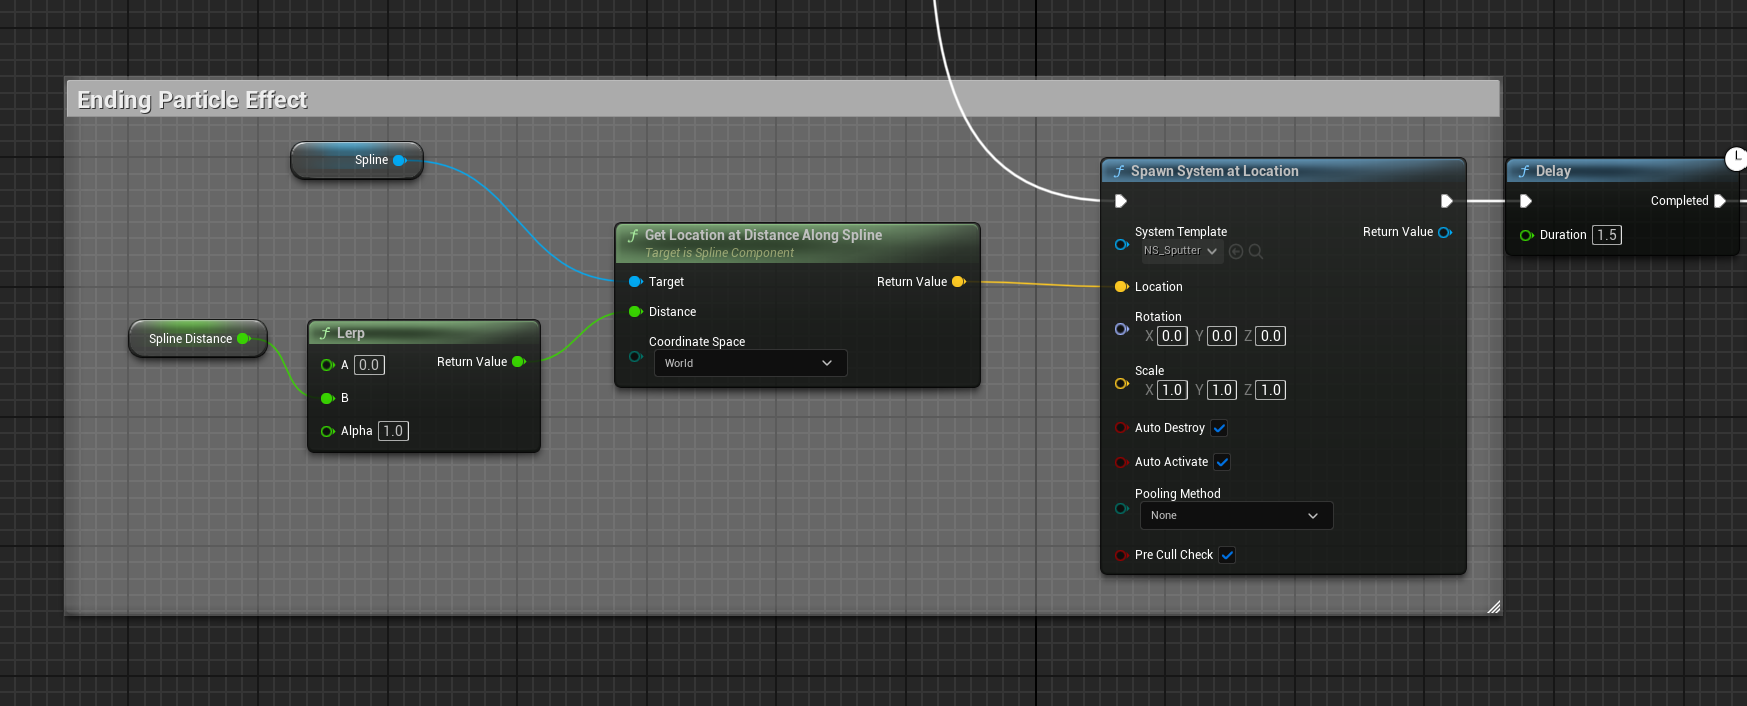Edit the Lerp A value field
Image resolution: width=1747 pixels, height=706 pixels.
369,365
